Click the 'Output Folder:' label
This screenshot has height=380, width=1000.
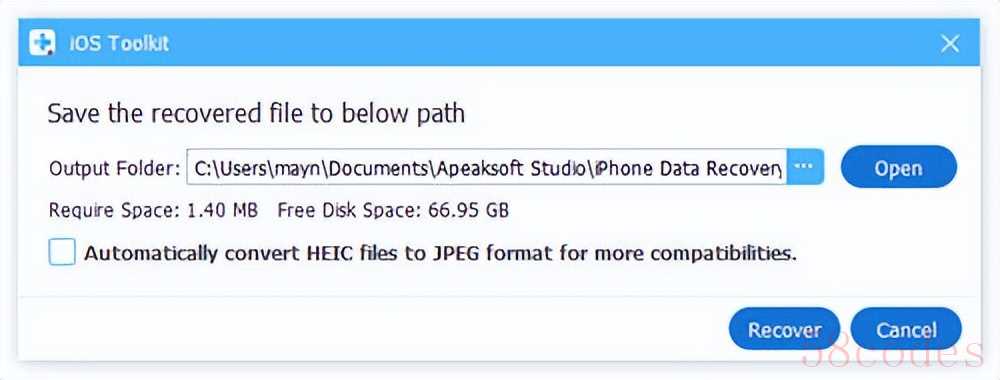[x=115, y=168]
